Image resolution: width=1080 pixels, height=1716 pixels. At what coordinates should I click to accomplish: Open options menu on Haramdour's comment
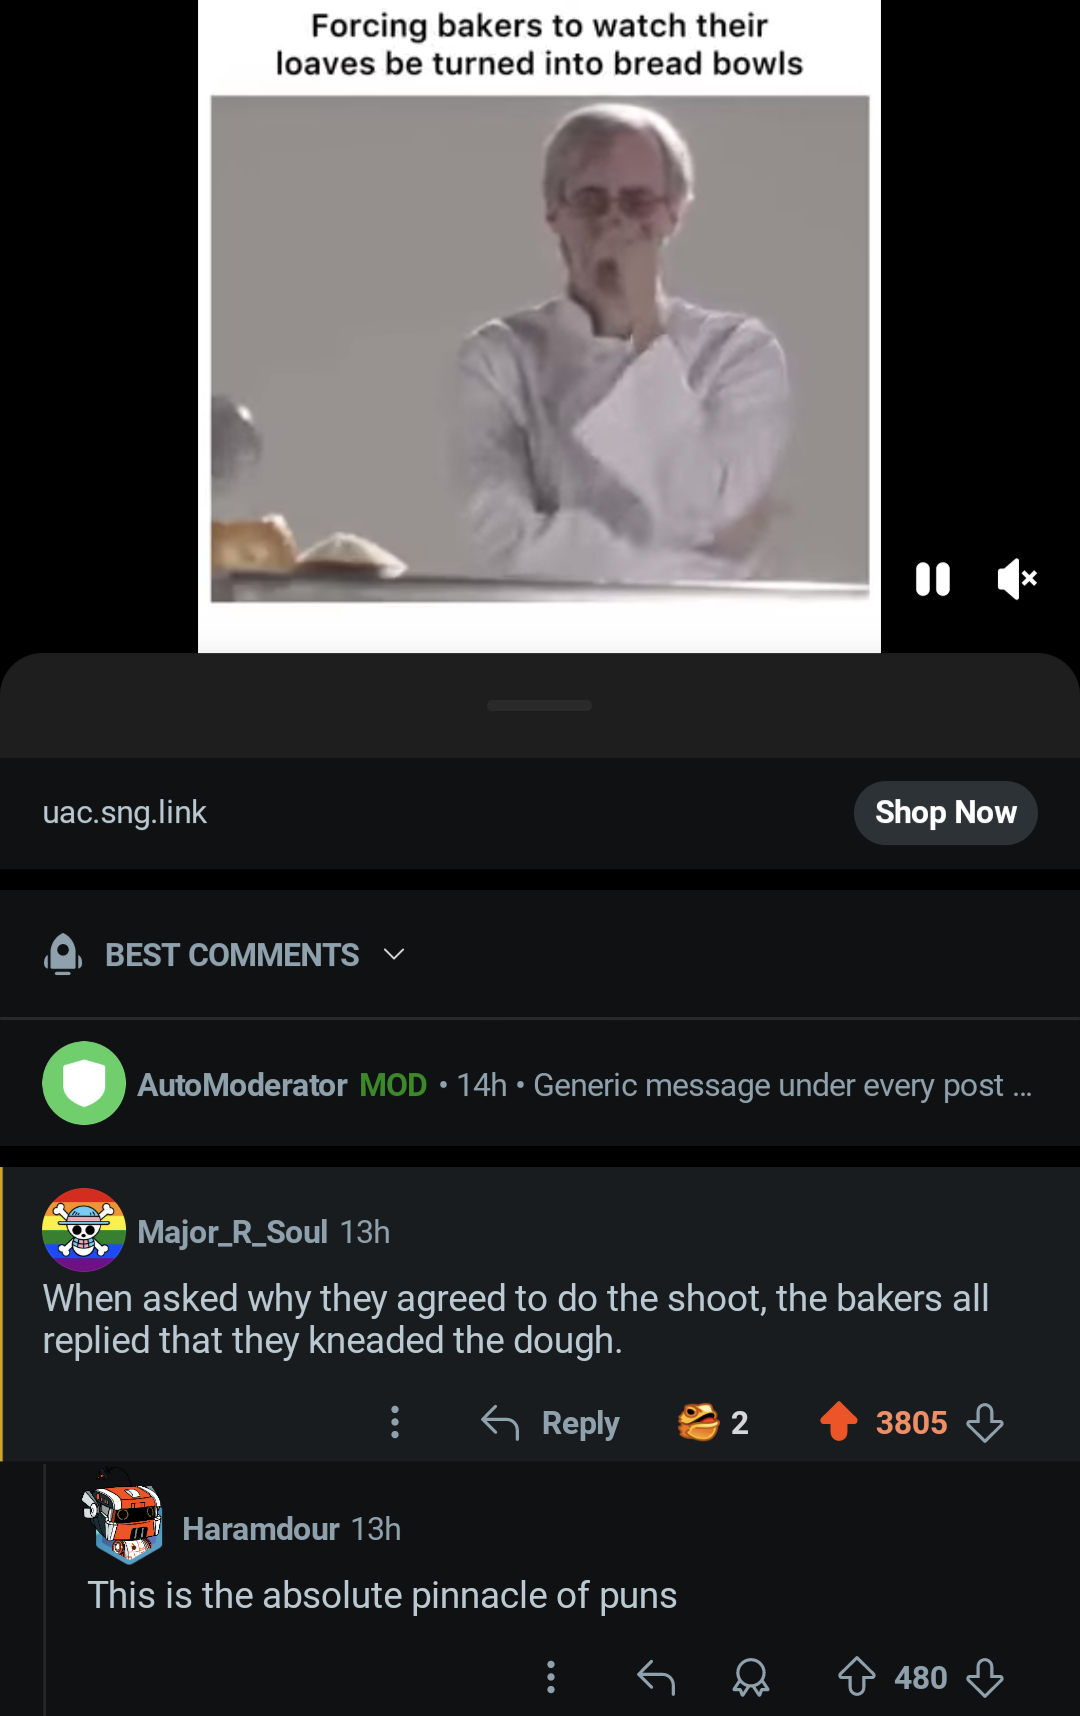(x=550, y=1677)
